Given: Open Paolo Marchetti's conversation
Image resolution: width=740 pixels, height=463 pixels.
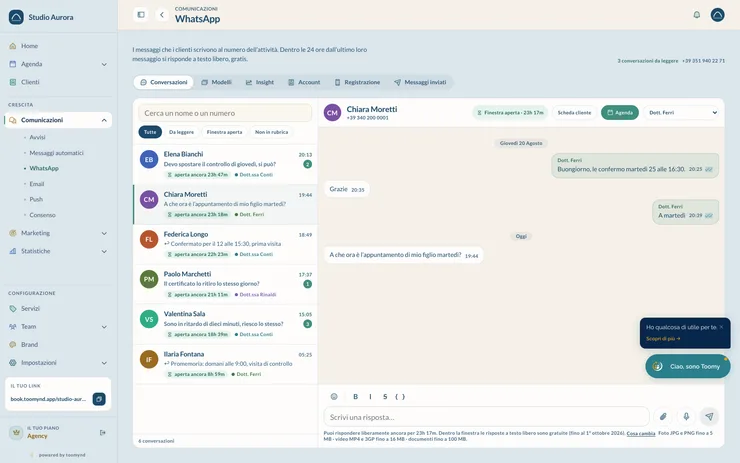Looking at the screenshot, I should (x=226, y=284).
